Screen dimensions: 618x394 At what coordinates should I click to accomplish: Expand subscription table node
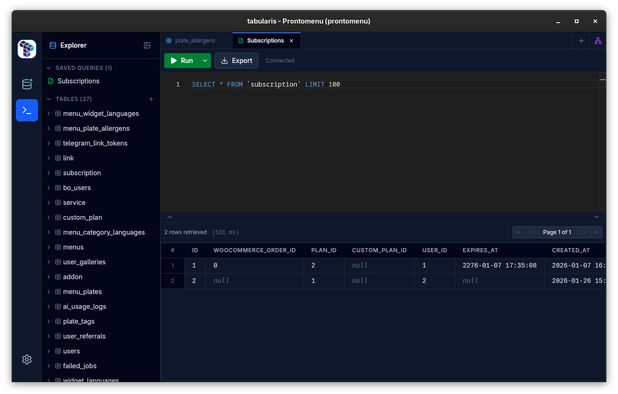point(49,173)
